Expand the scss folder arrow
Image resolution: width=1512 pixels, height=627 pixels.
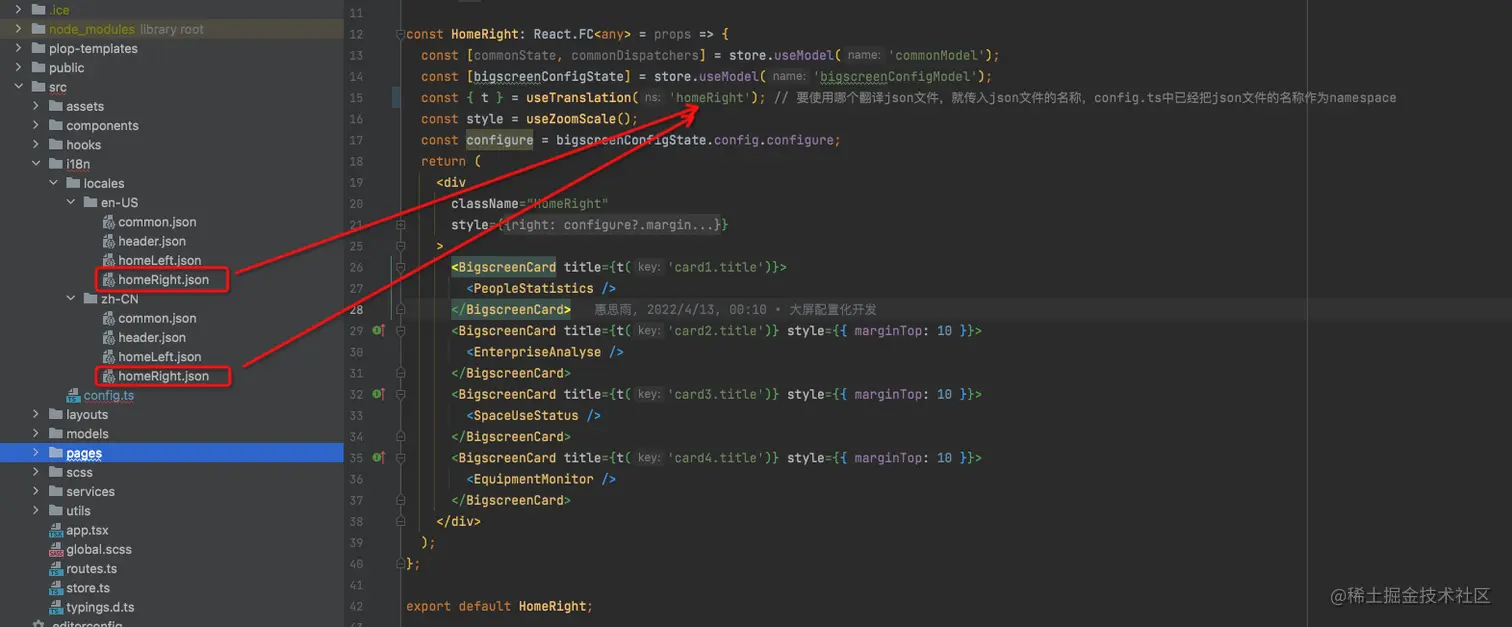(36, 472)
